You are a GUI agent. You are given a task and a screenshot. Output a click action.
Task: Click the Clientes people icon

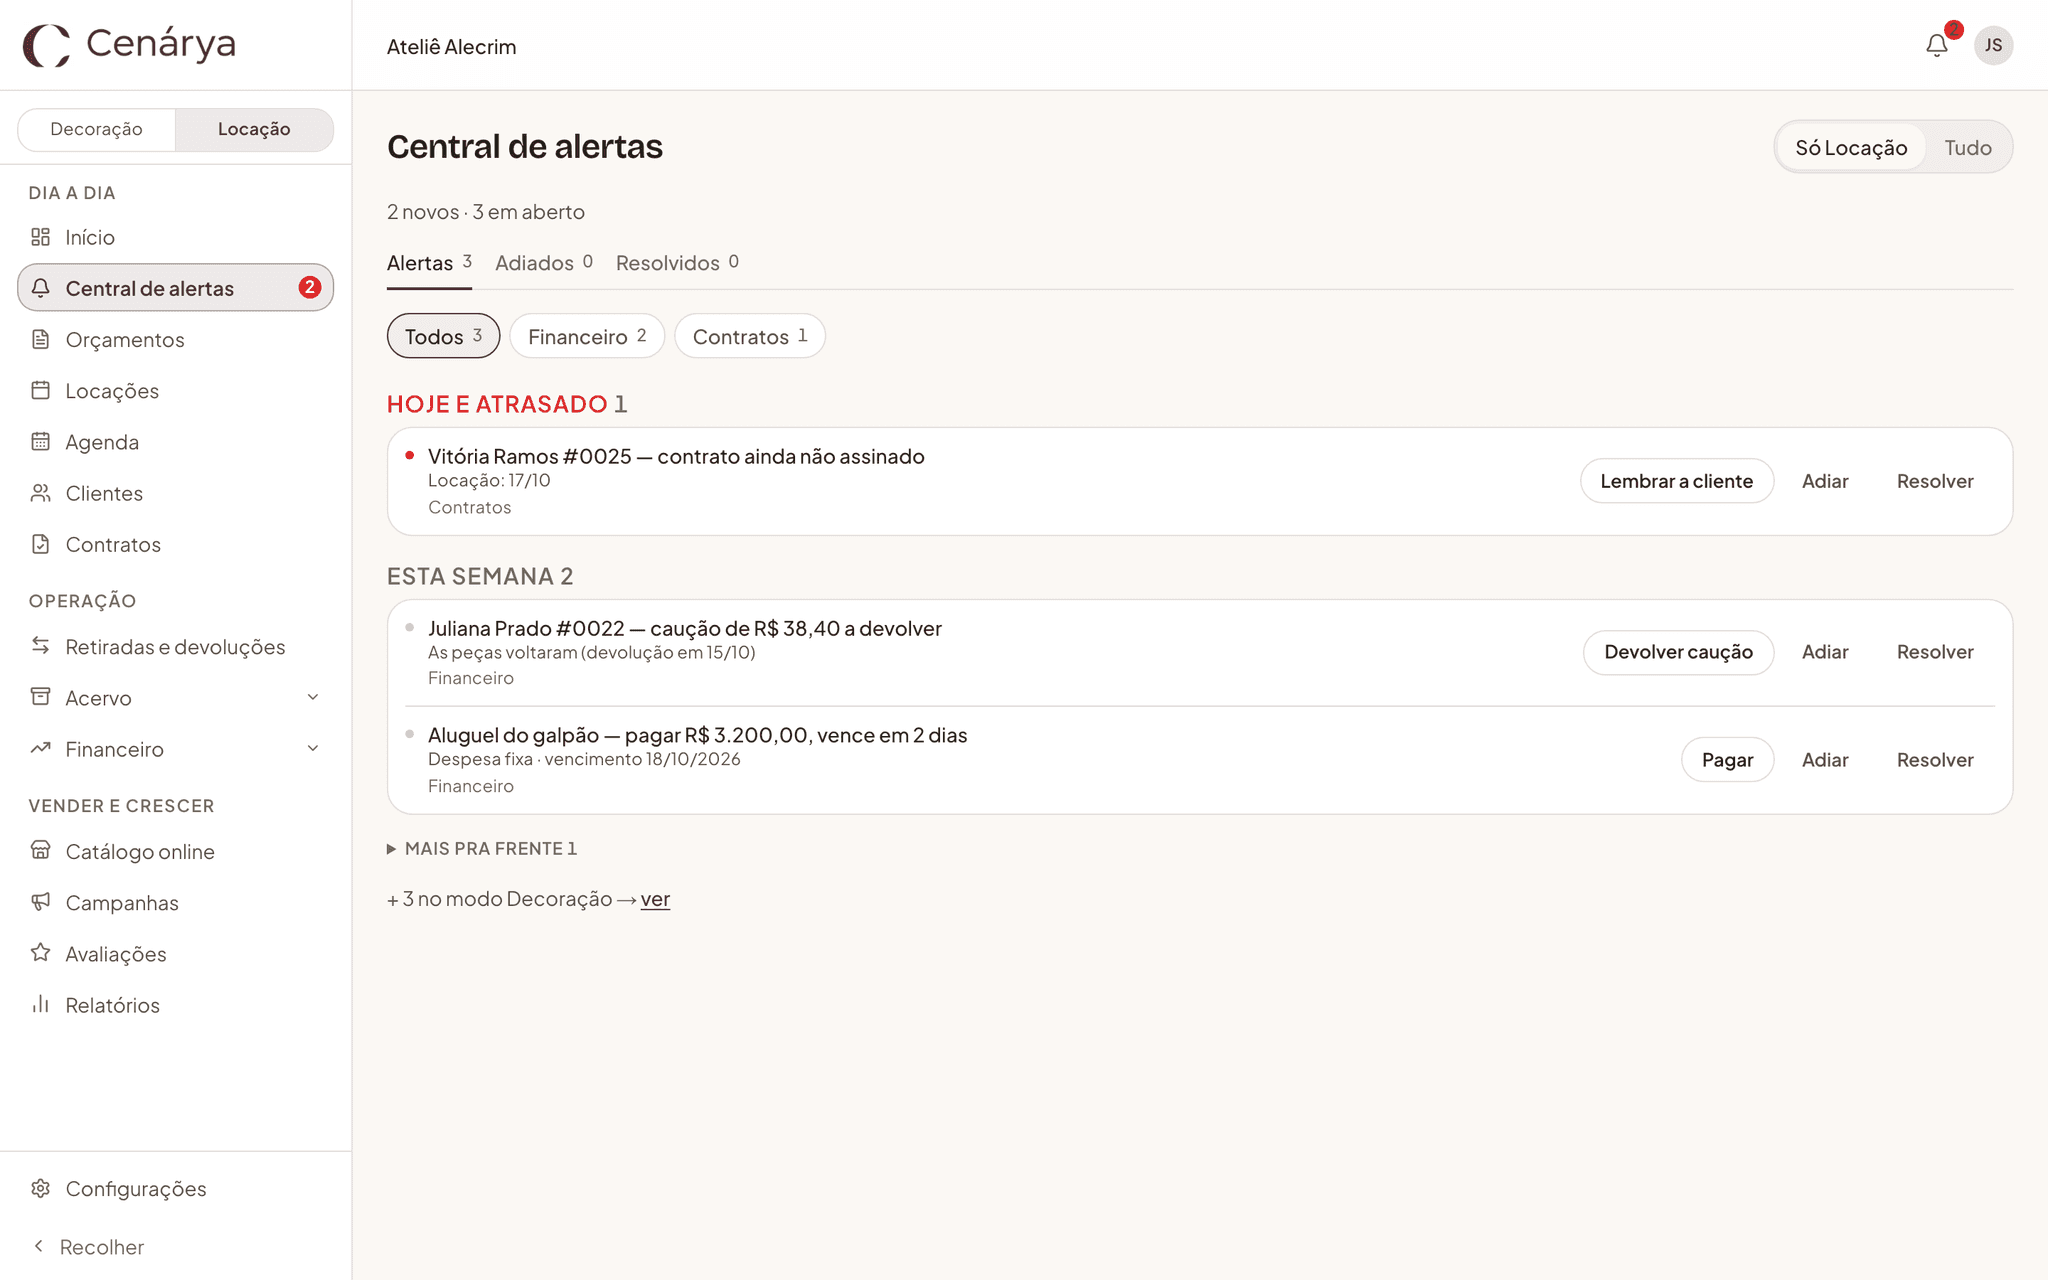(40, 493)
